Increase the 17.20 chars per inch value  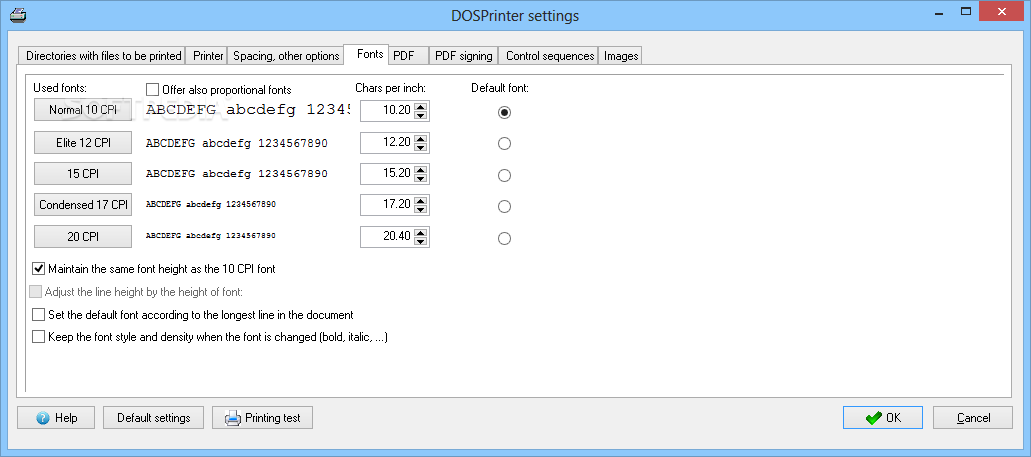421,201
